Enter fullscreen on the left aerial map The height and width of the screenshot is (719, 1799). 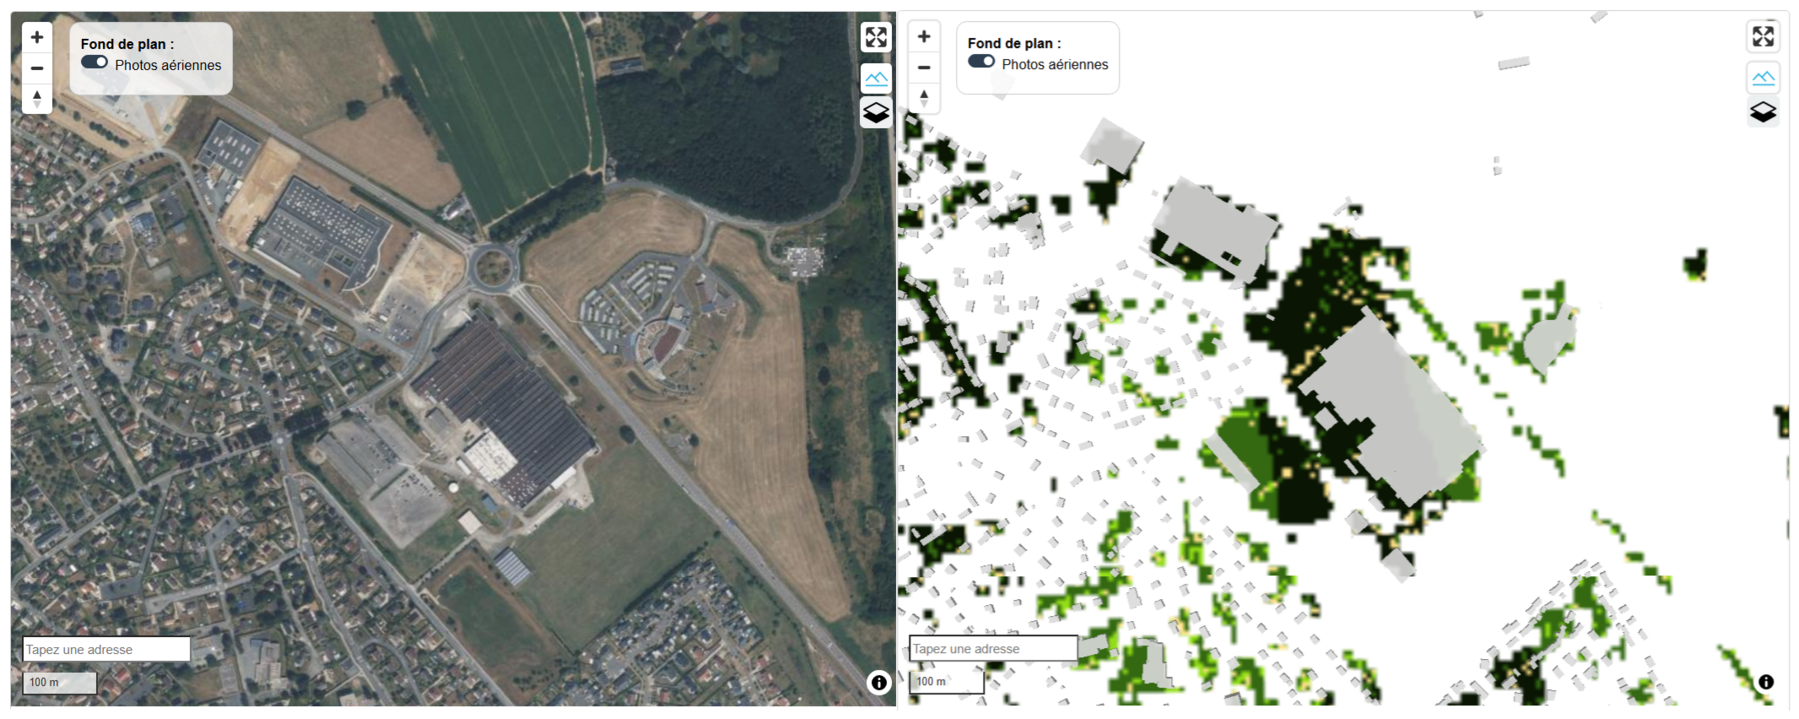pos(875,38)
